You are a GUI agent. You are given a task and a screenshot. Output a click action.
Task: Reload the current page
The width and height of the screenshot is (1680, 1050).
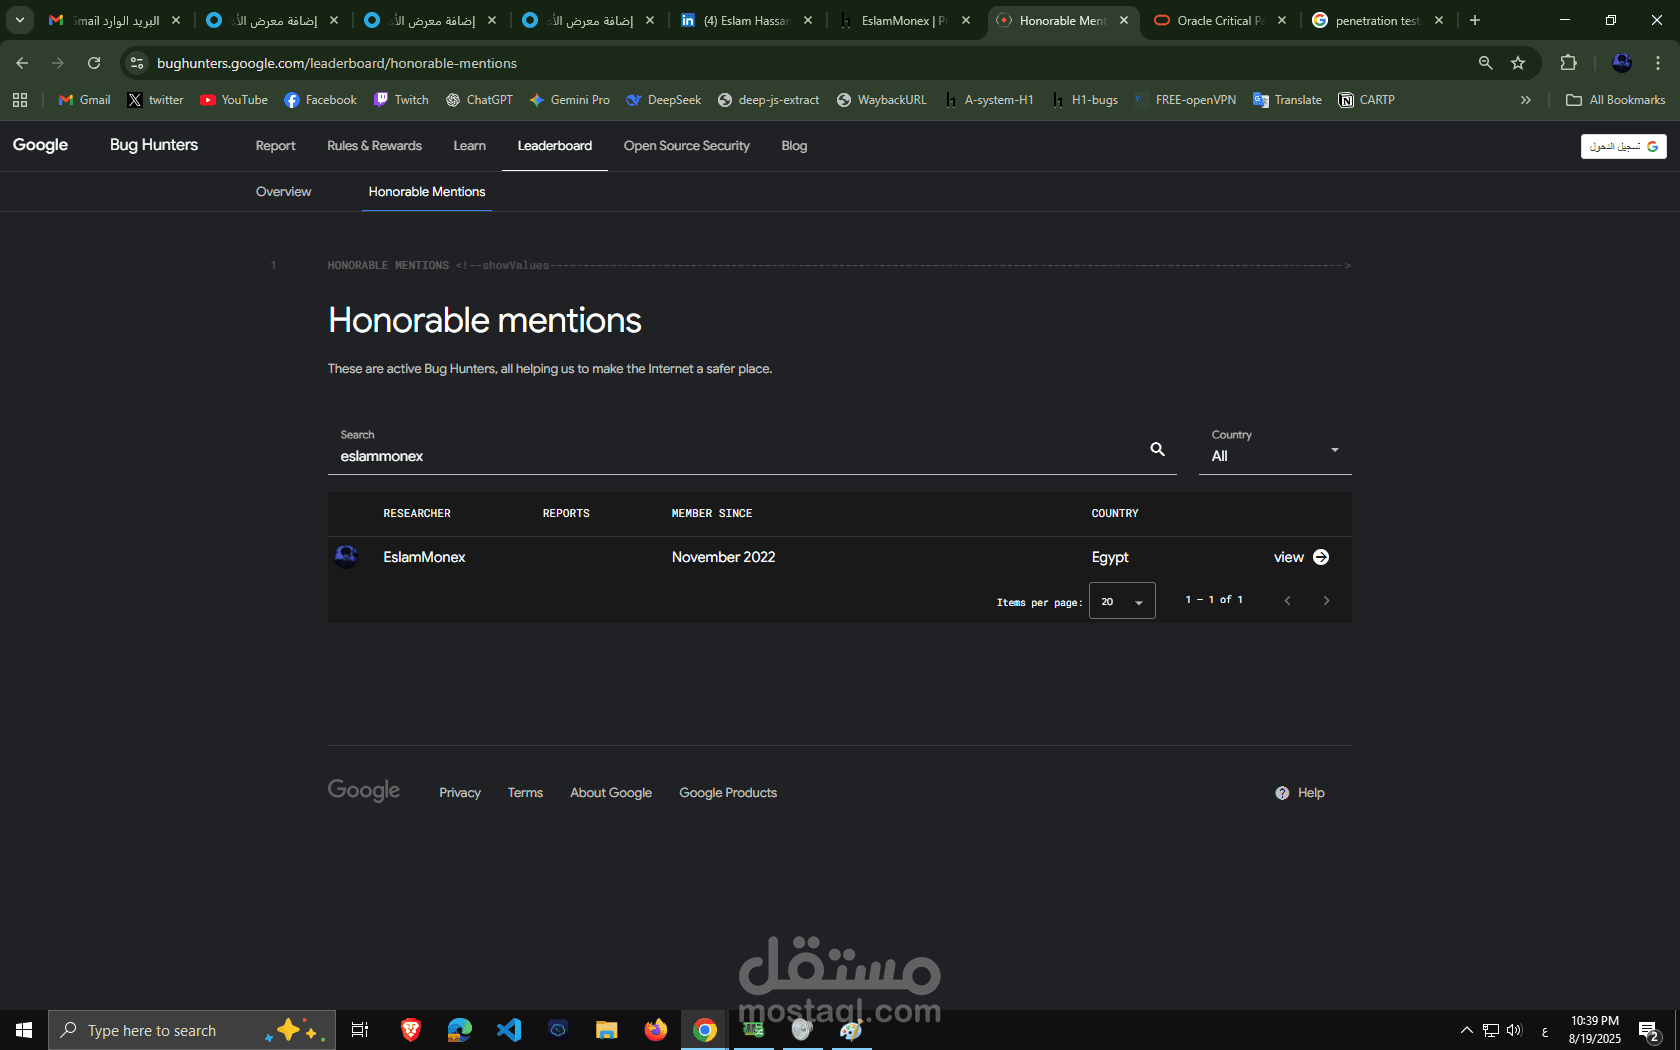coord(94,63)
